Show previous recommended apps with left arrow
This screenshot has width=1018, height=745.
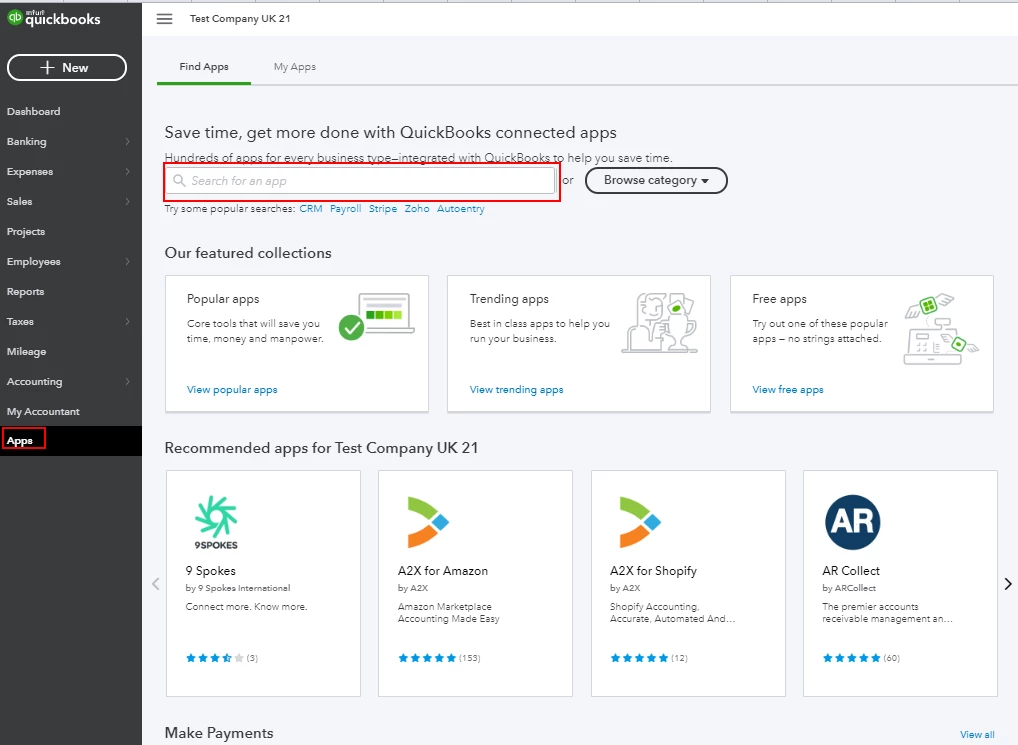tap(156, 584)
